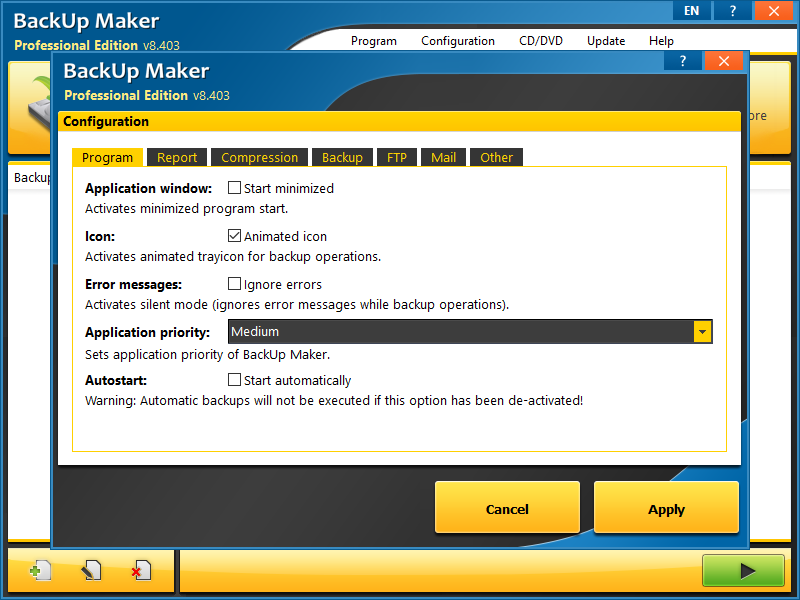Cancel the Configuration dialog
800x600 pixels.
507,508
